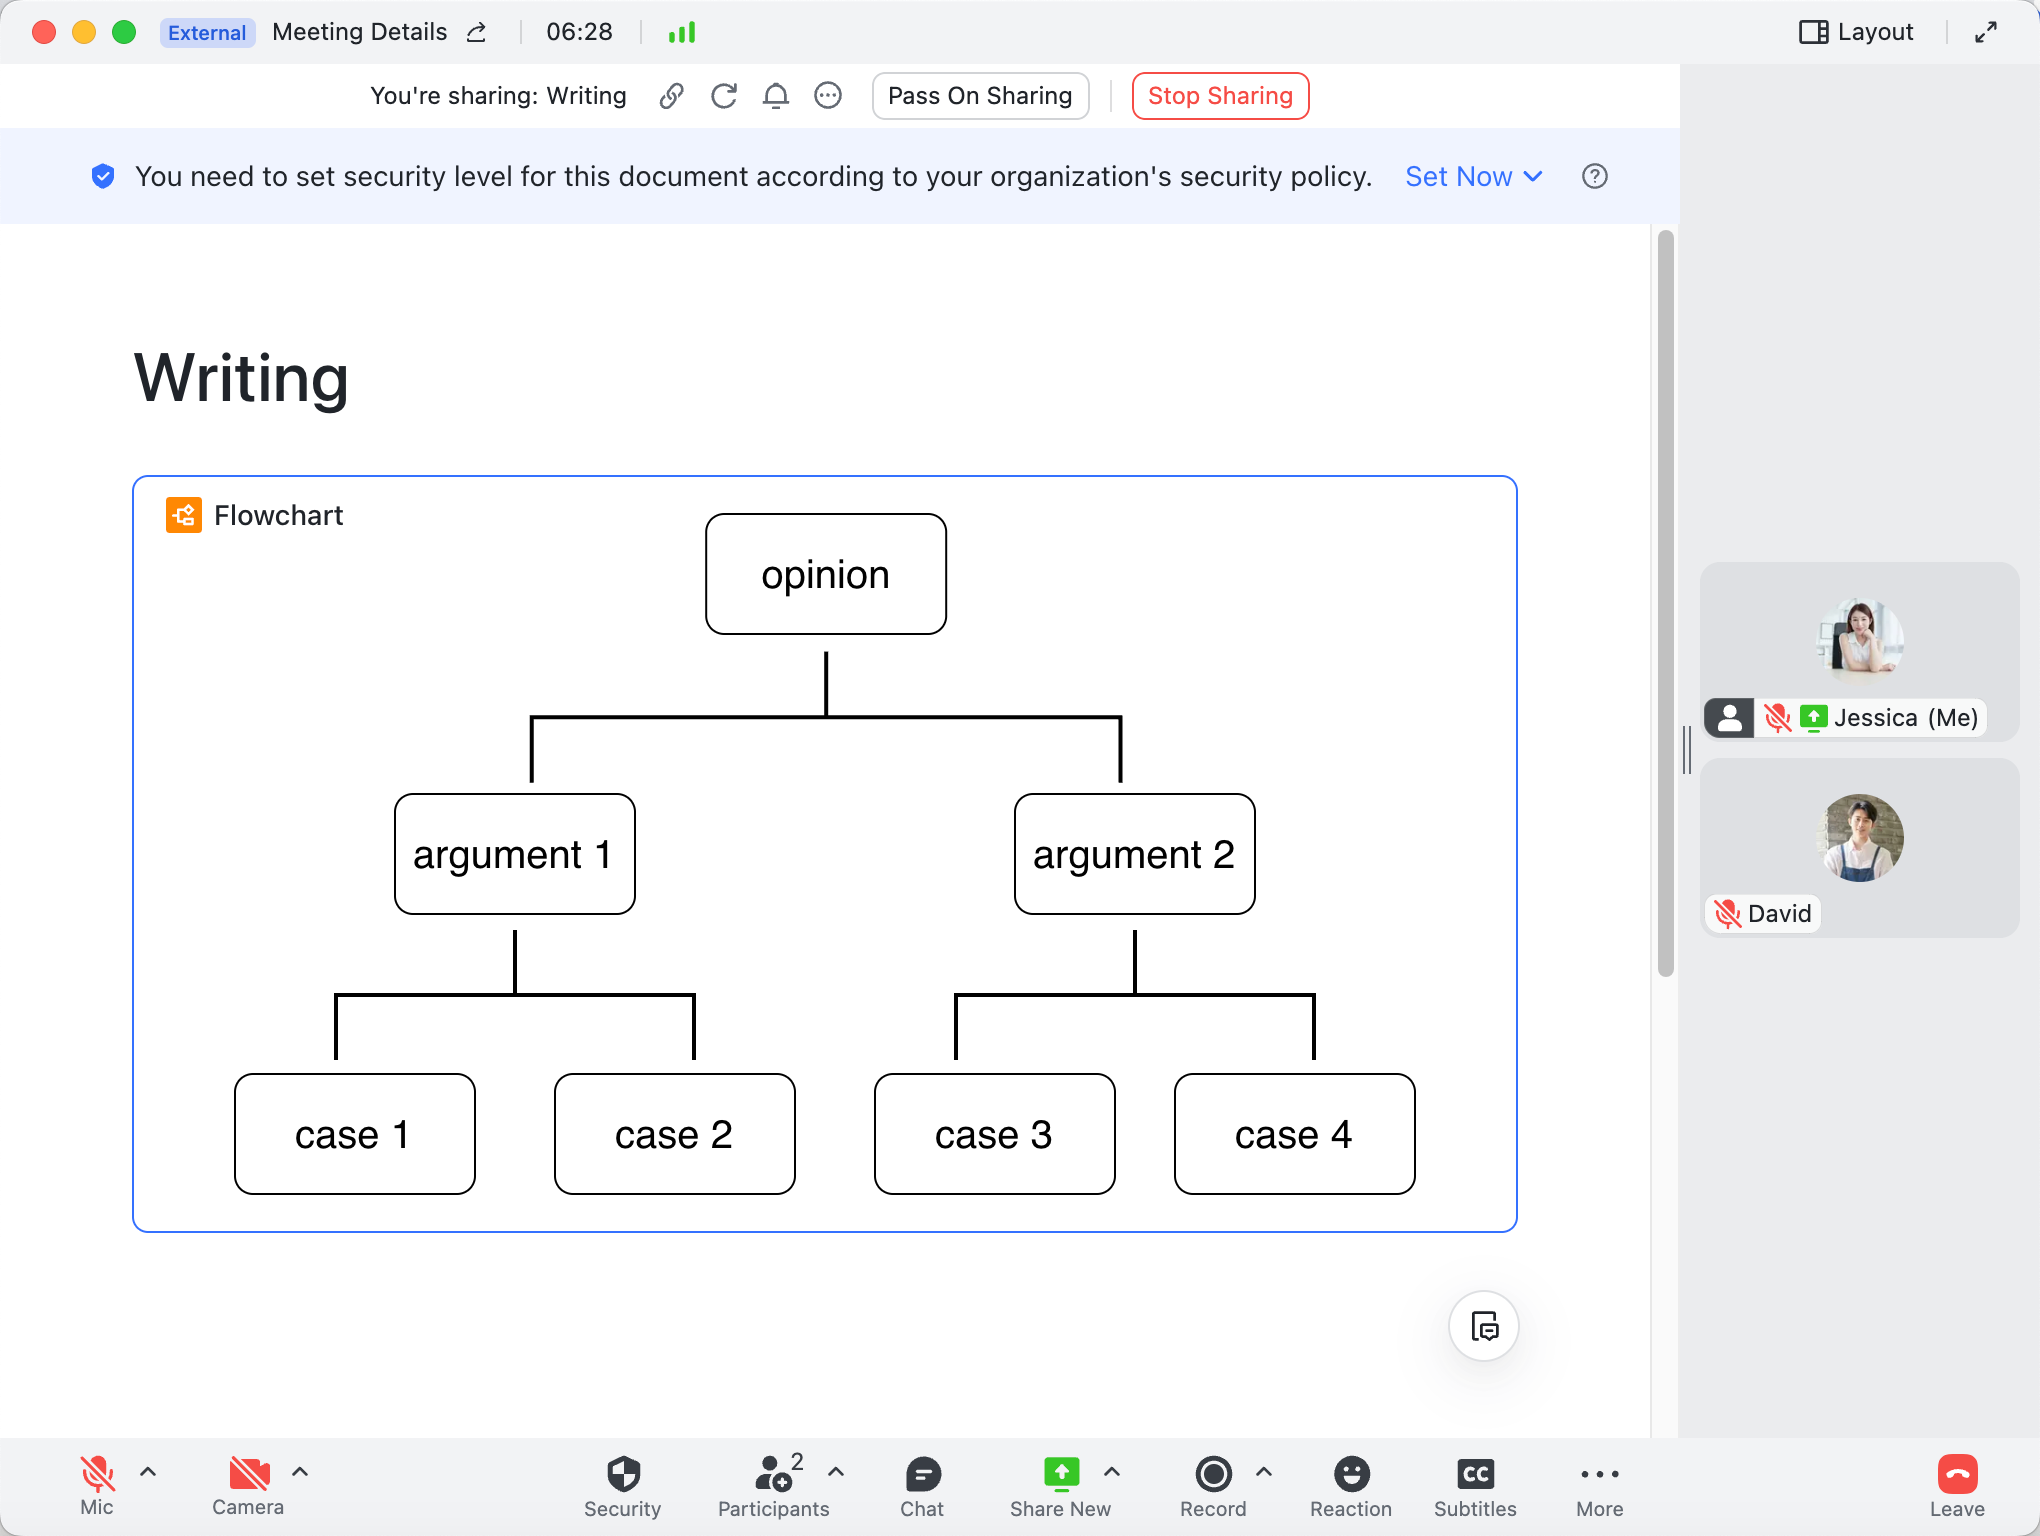This screenshot has width=2040, height=1536.
Task: Open the Chat panel
Action: tap(922, 1488)
